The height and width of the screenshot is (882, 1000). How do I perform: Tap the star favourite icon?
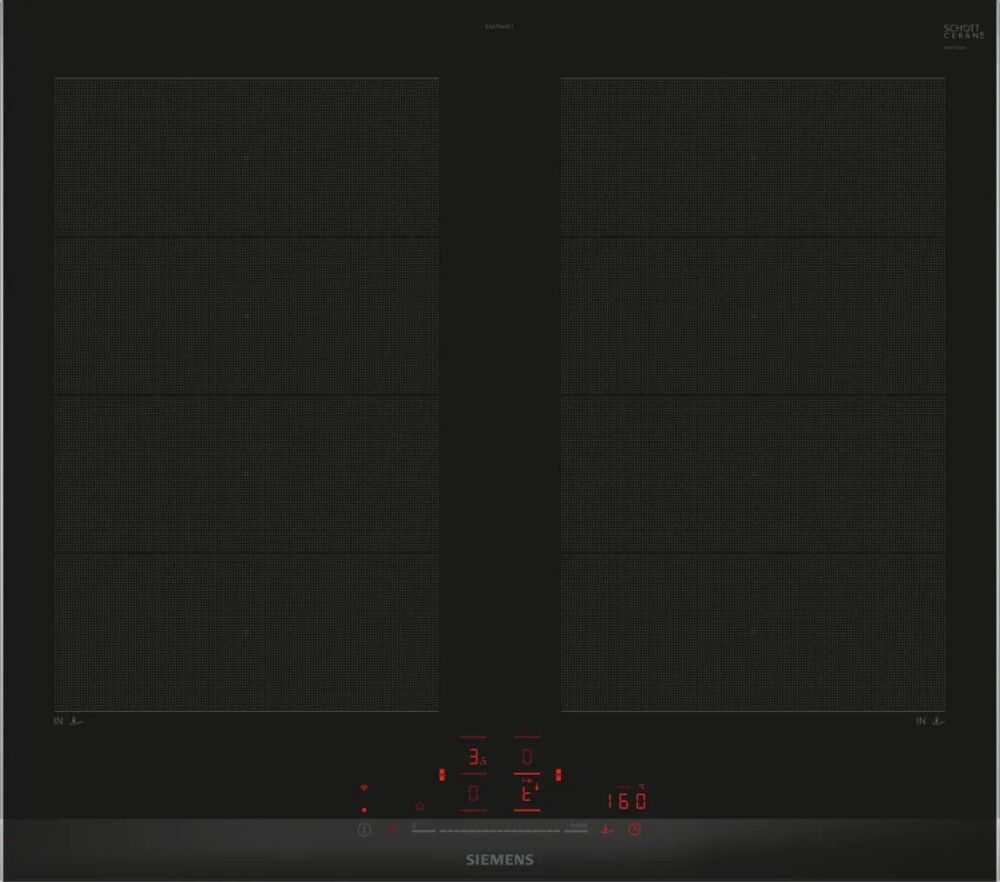click(419, 805)
